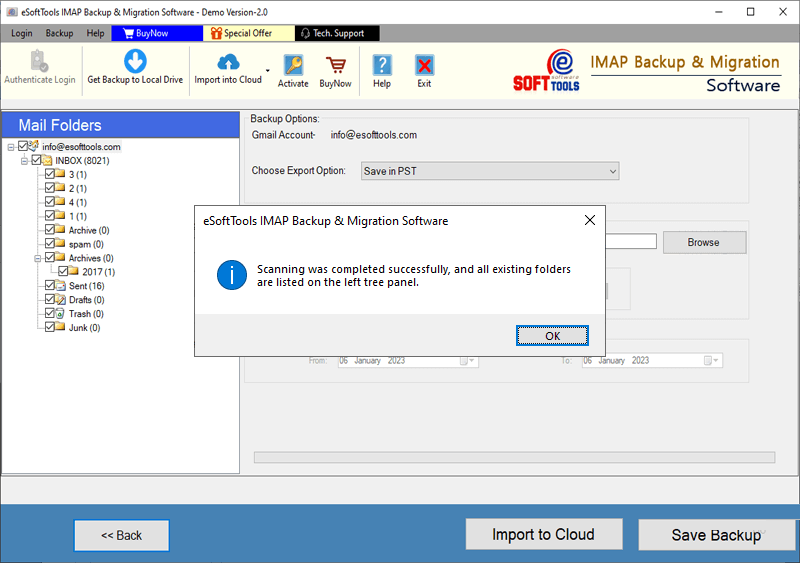Collapse the INBOX tree node
Viewport: 800px width, 563px height.
pos(25,160)
